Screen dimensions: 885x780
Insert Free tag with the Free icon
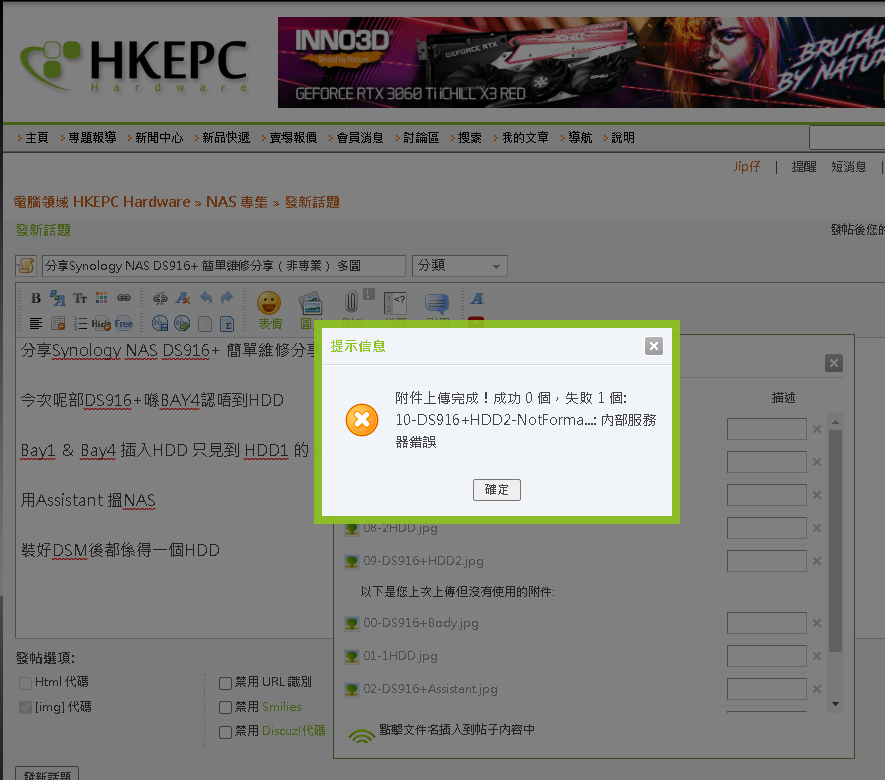[124, 323]
